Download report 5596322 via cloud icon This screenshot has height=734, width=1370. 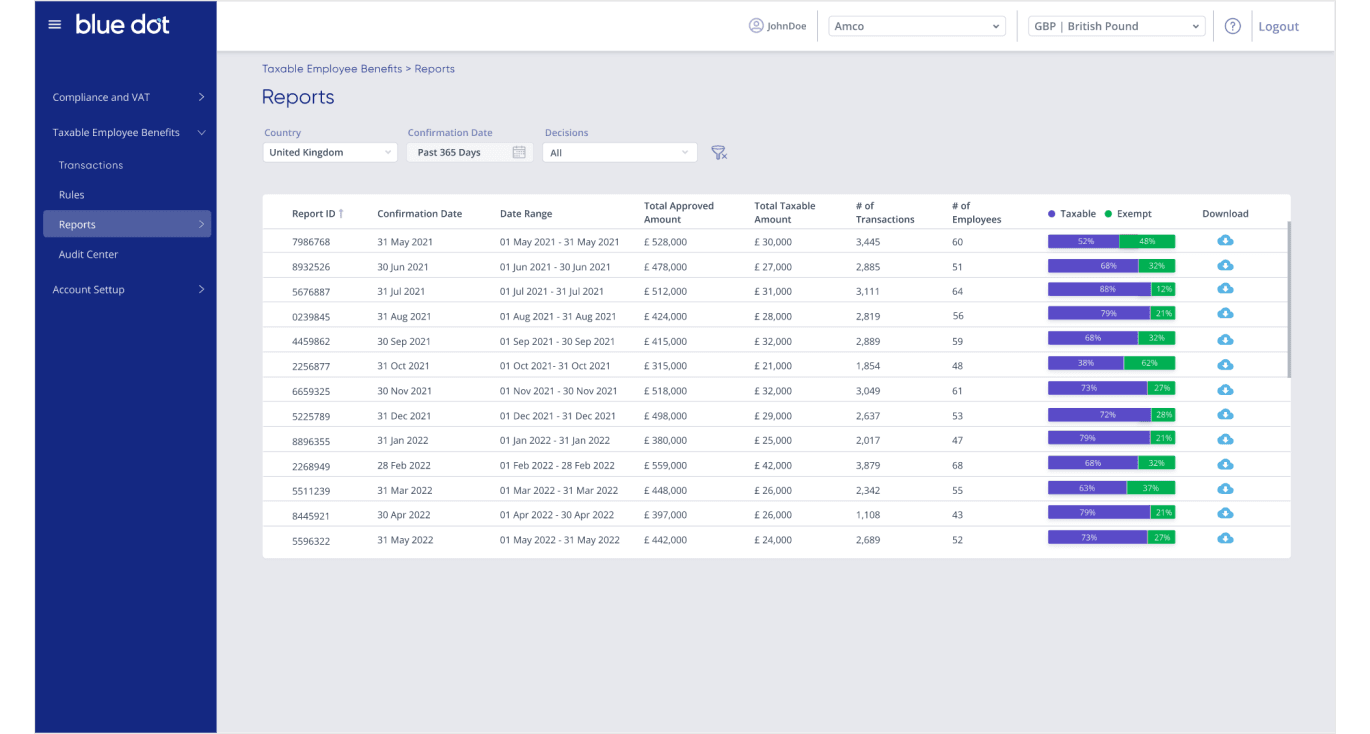click(1225, 539)
